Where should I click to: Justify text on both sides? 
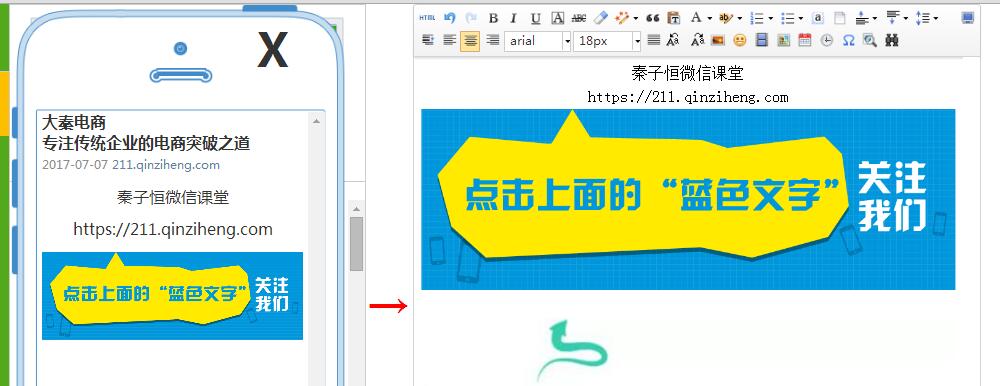pos(653,40)
